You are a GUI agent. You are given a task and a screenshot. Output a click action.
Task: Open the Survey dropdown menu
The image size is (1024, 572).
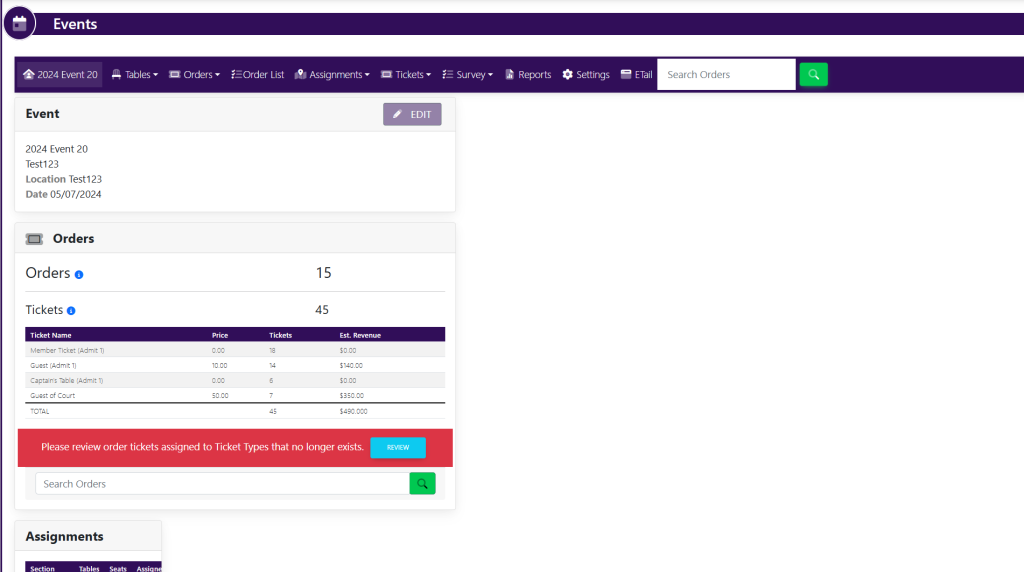coord(468,75)
